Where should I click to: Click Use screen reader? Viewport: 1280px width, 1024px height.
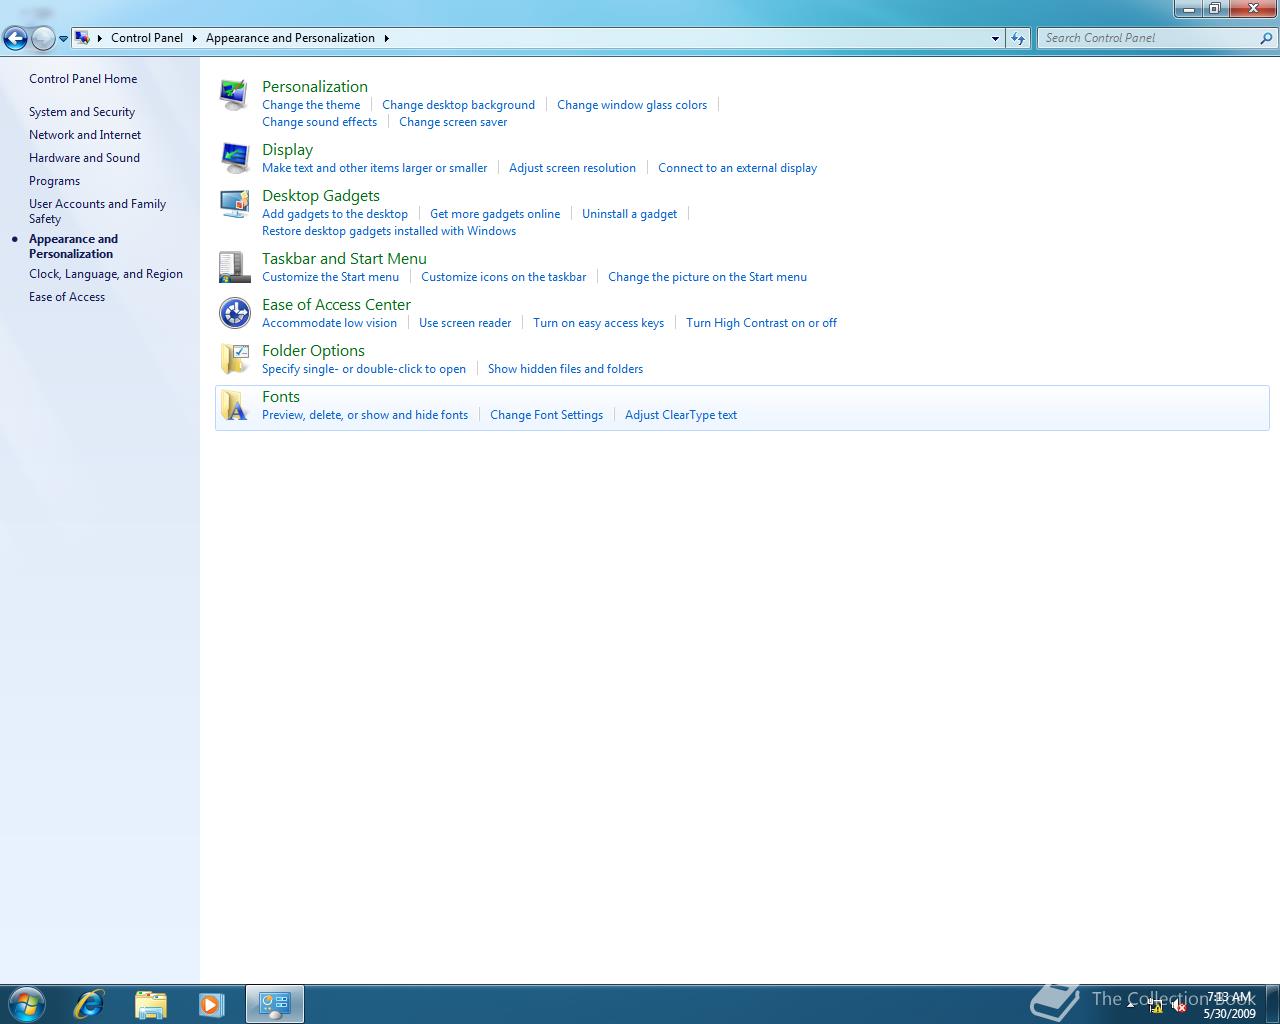pos(465,323)
